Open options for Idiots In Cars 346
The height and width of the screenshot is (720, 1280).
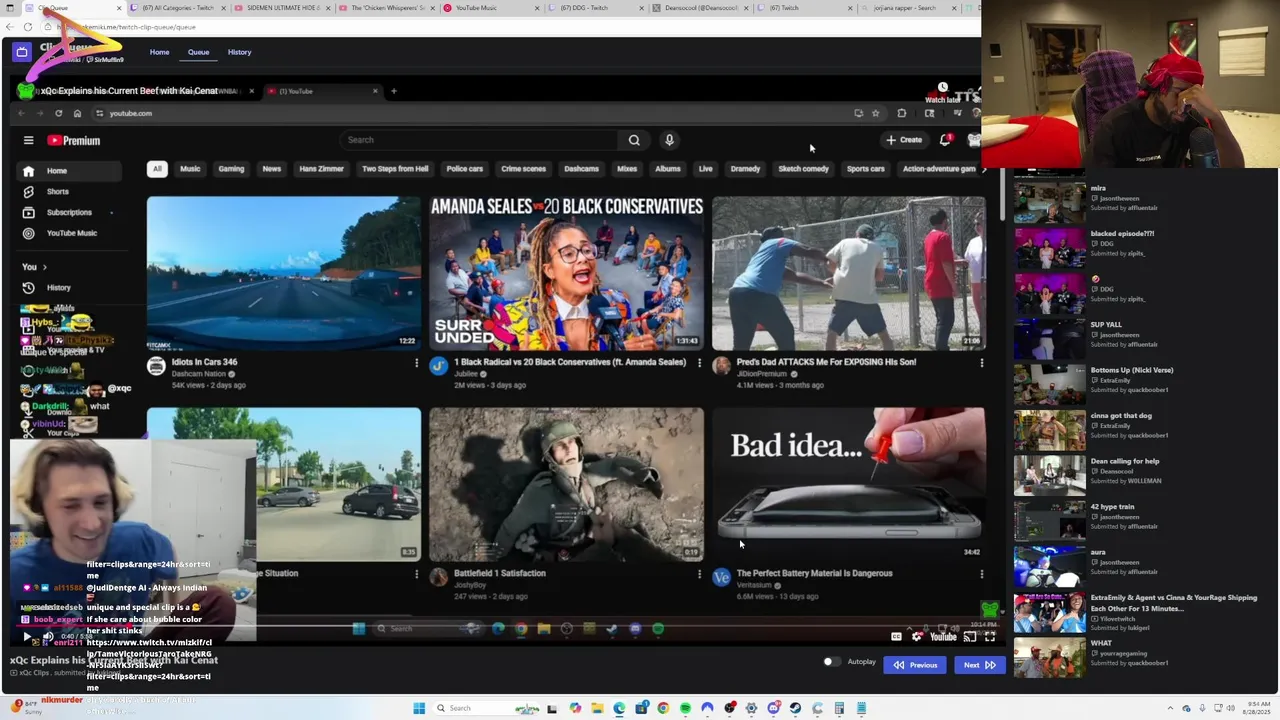tap(416, 363)
